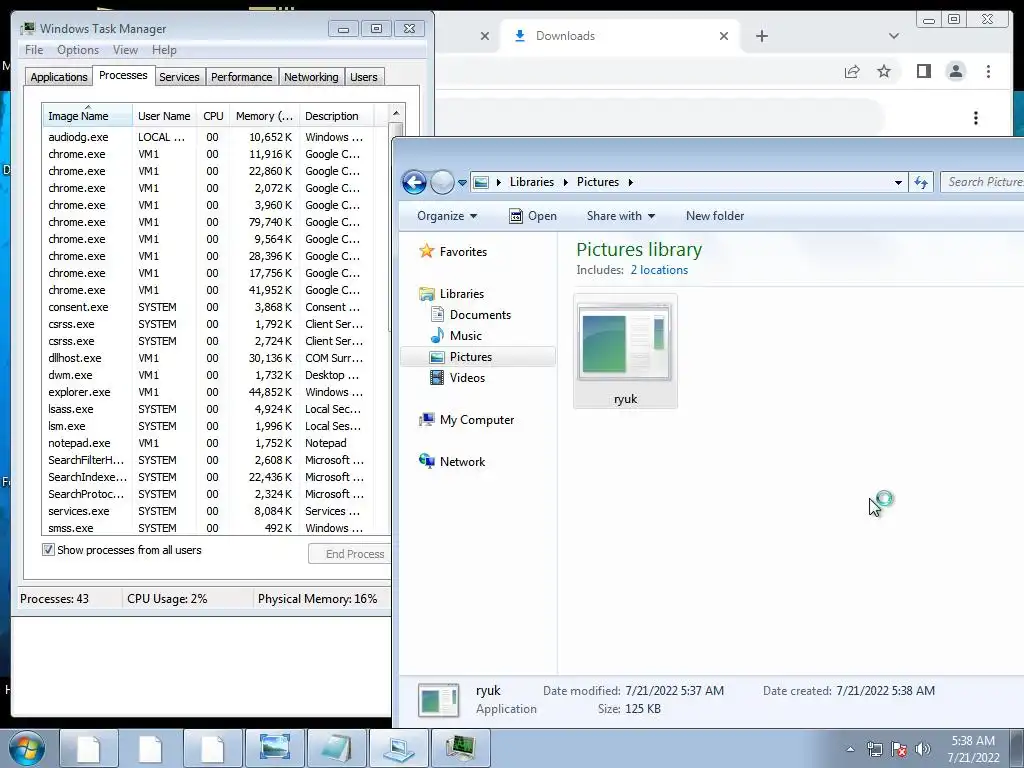Click the volume speaker tray icon
Image resolution: width=1024 pixels, height=768 pixels.
(x=922, y=749)
